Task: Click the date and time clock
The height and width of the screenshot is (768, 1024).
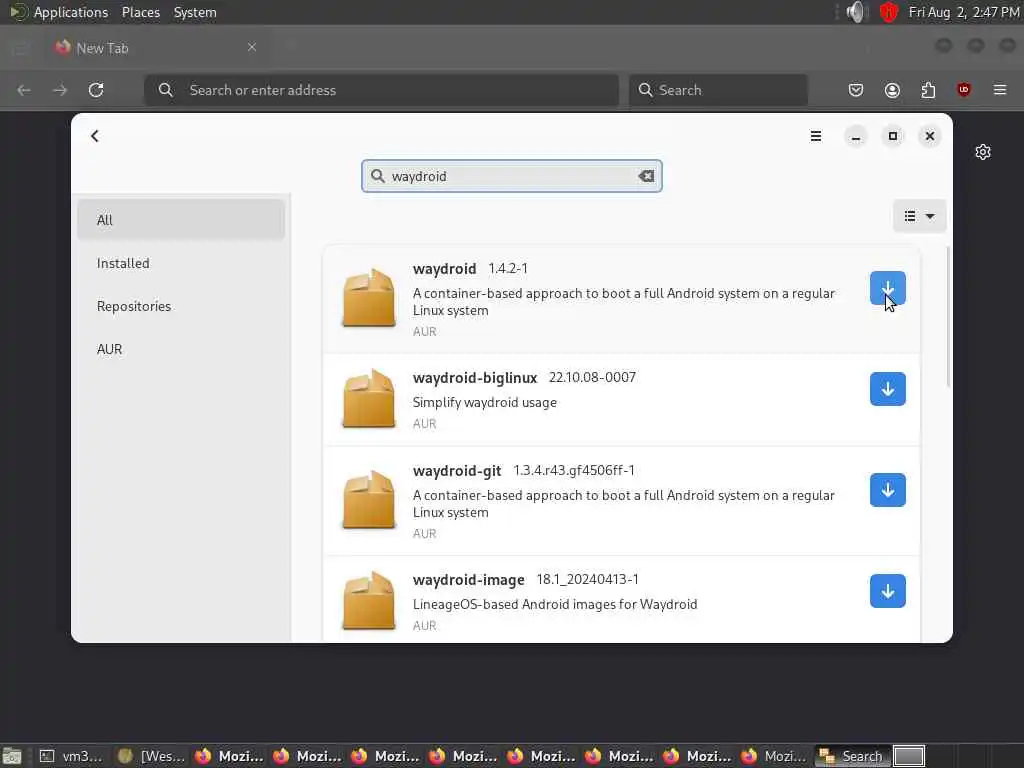Action: click(964, 12)
